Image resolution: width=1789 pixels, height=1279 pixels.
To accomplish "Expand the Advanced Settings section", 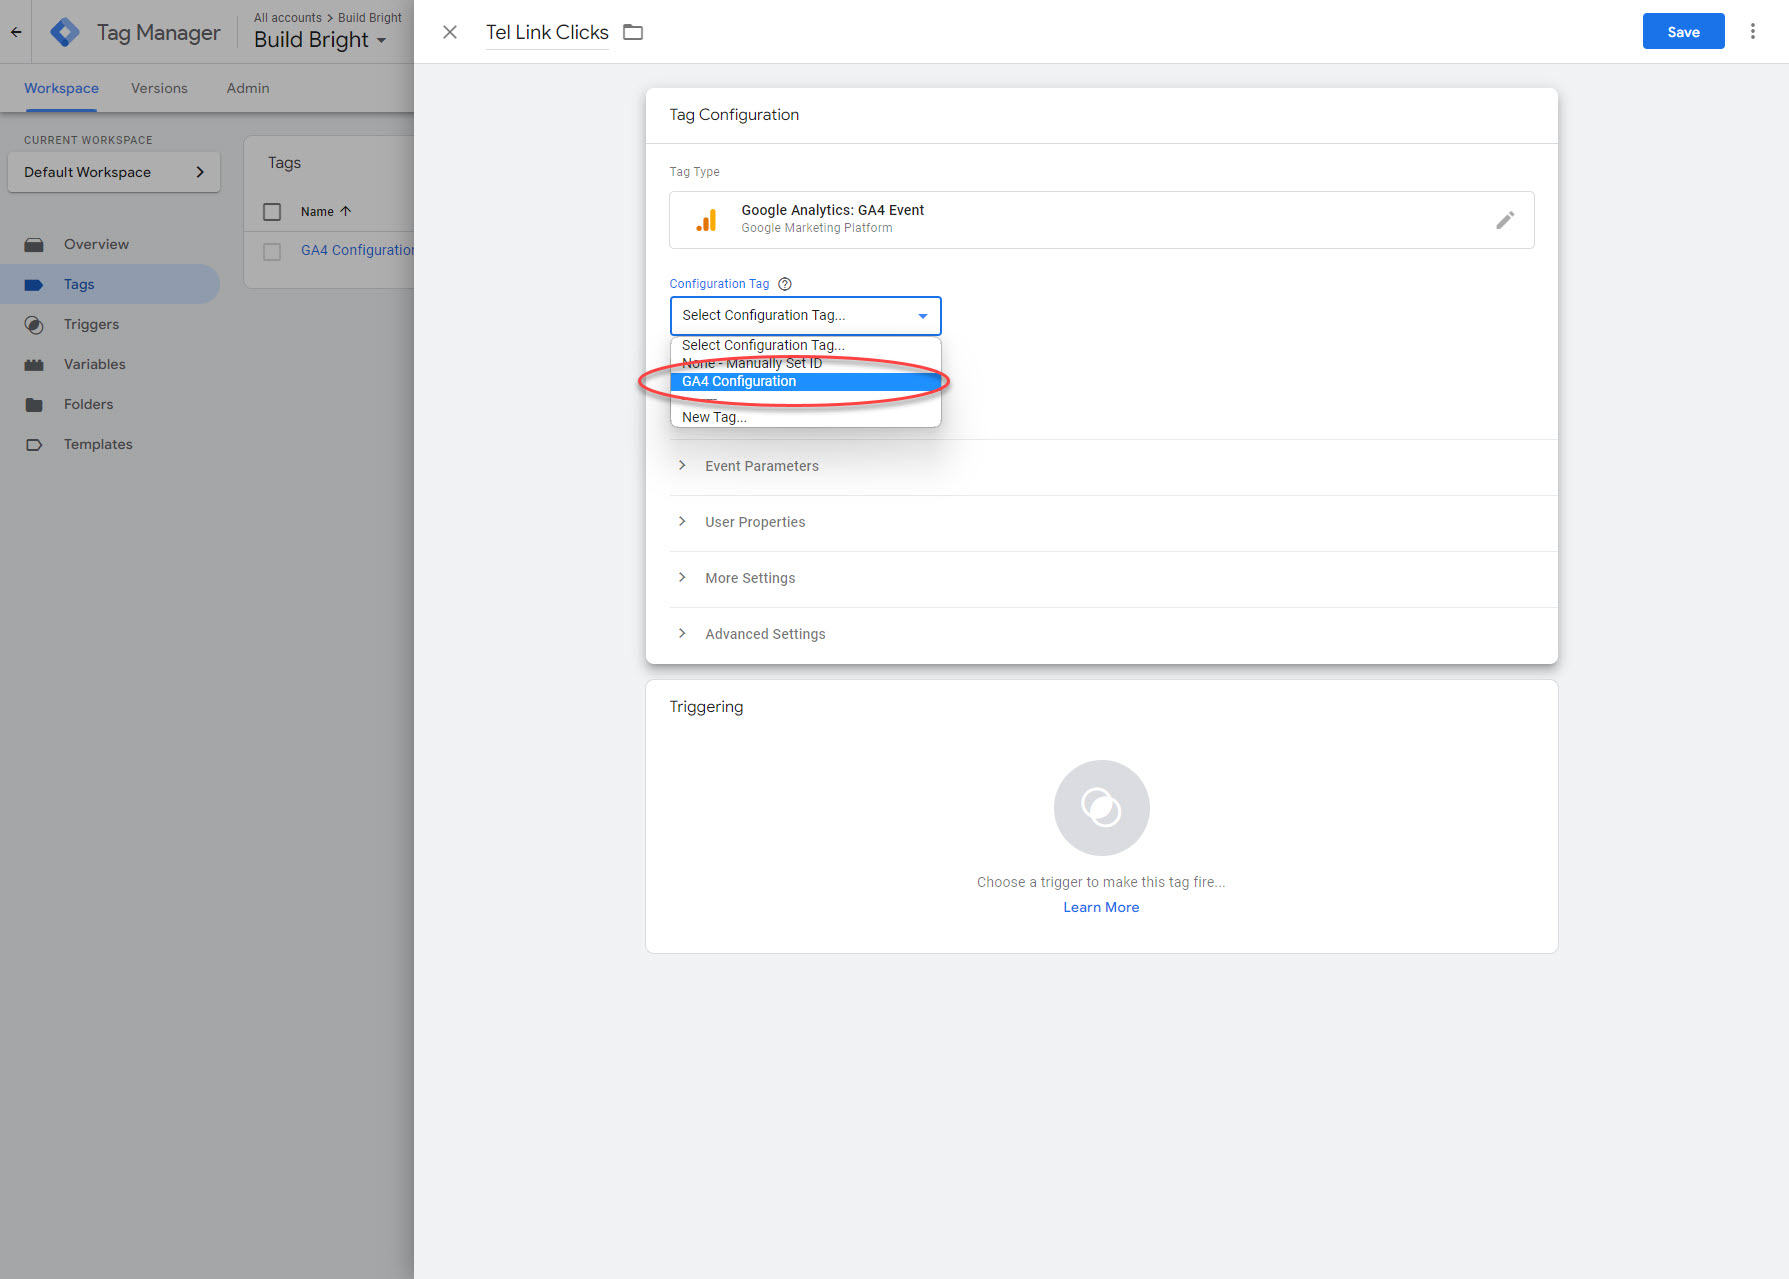I will 764,634.
